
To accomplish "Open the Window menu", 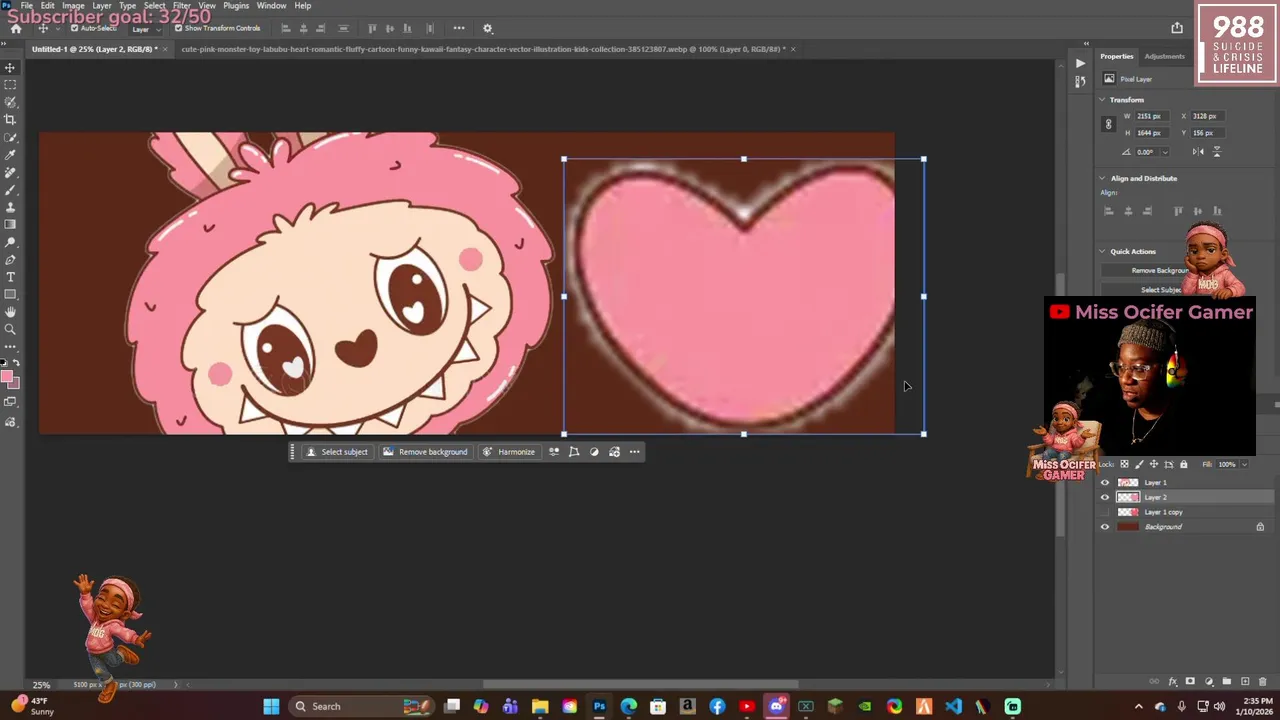I will pyautogui.click(x=271, y=6).
